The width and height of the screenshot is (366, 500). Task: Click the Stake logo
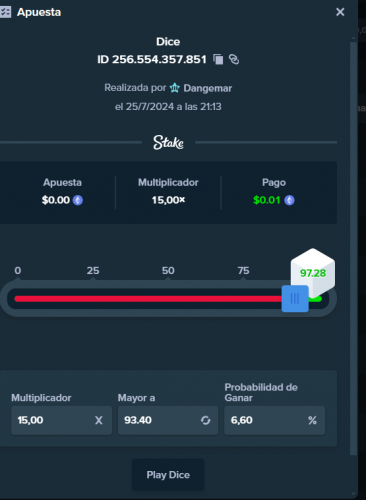tap(168, 142)
